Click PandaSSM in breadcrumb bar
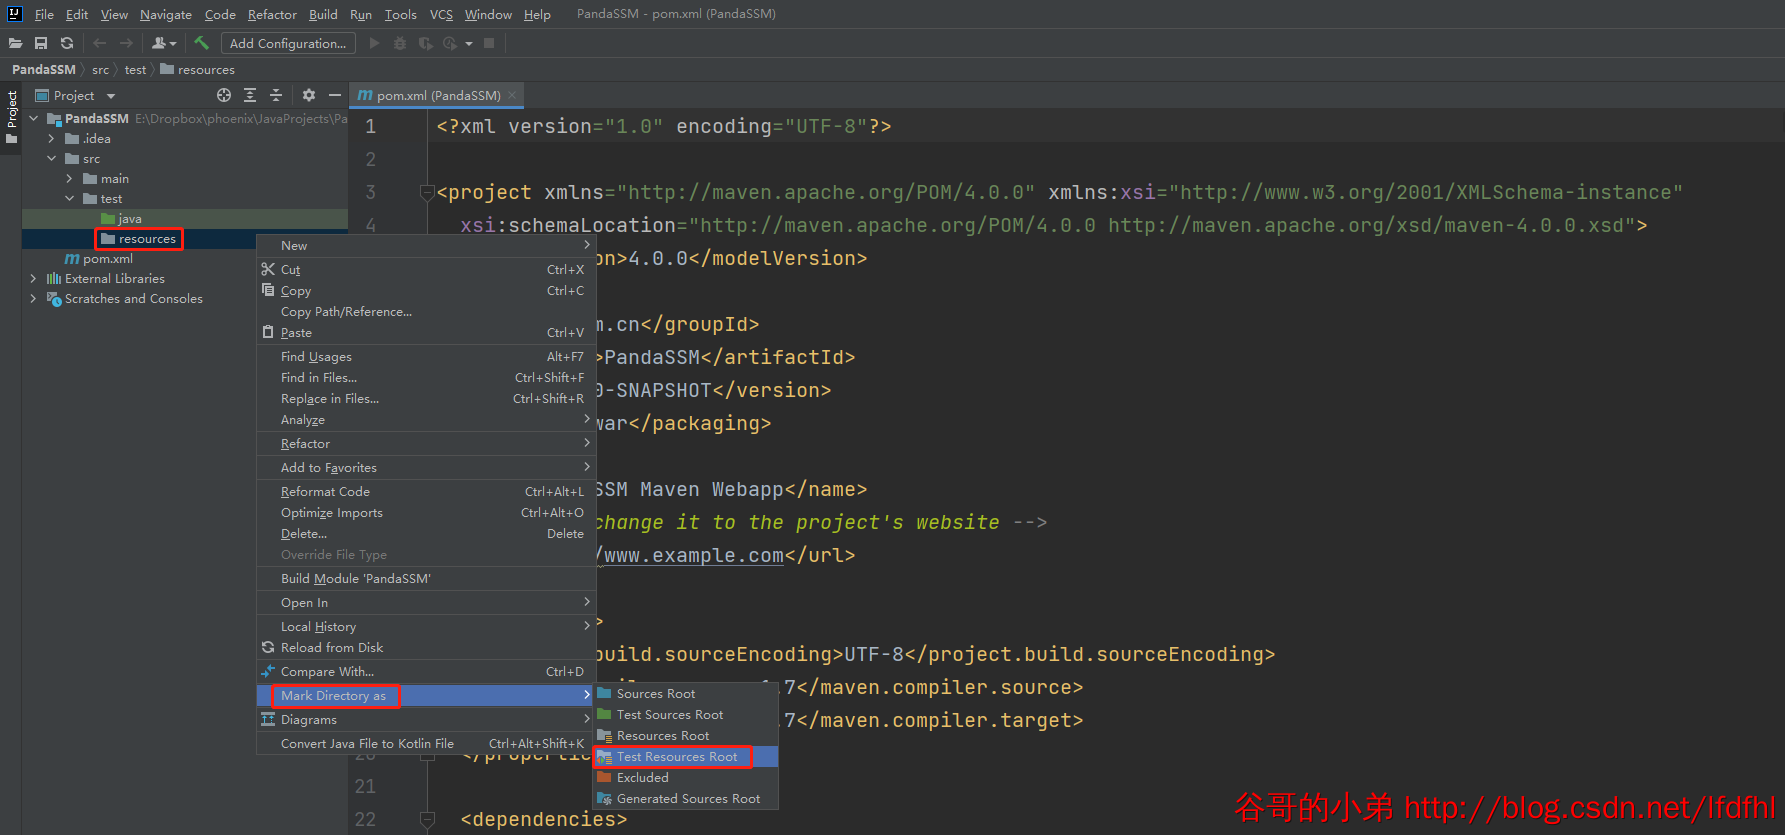The width and height of the screenshot is (1785, 835). pos(44,69)
